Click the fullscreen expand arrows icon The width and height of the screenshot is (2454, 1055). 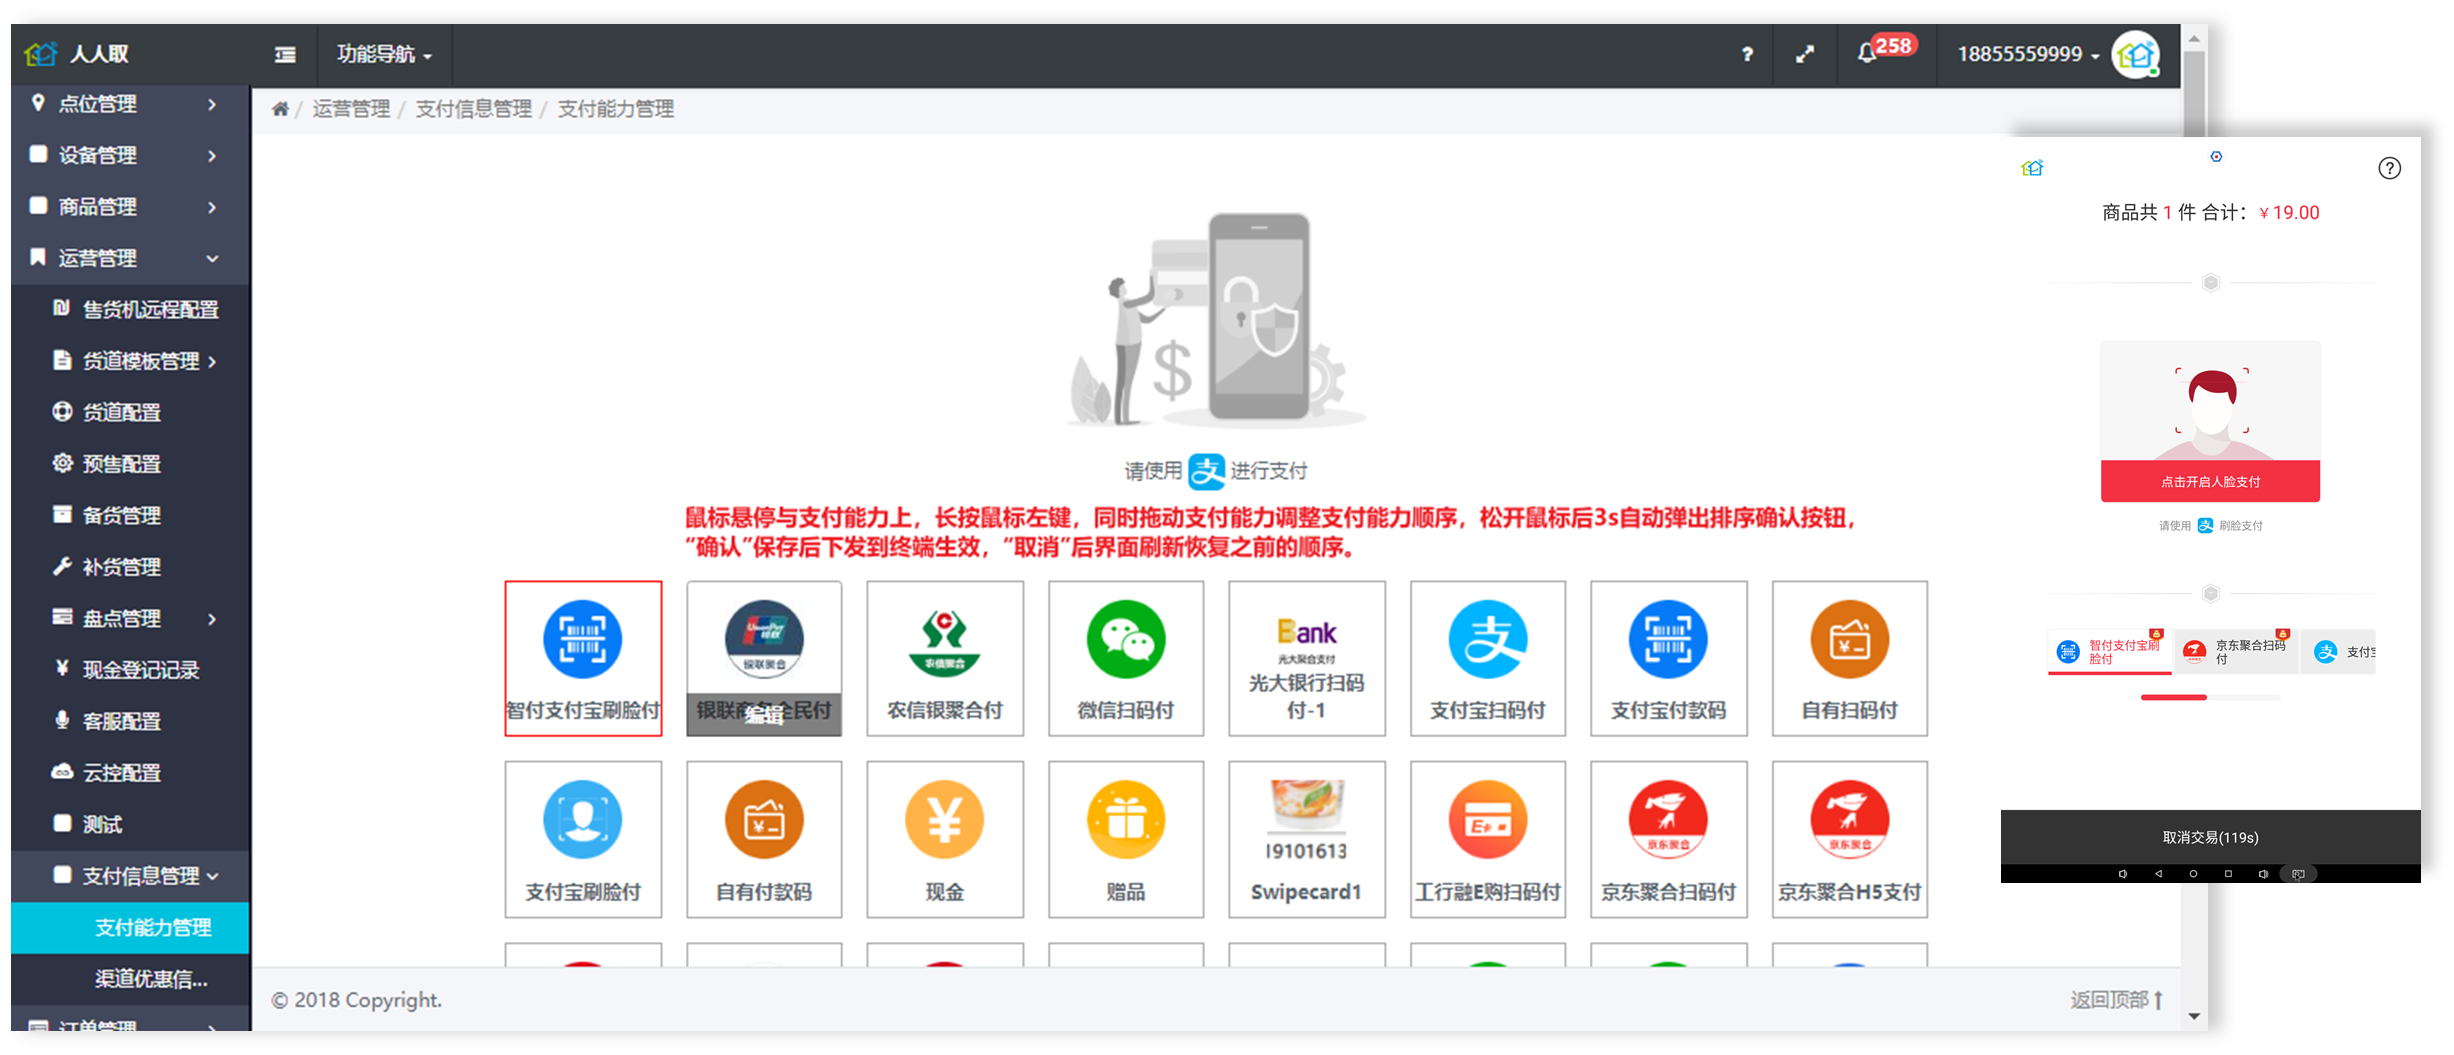1805,54
